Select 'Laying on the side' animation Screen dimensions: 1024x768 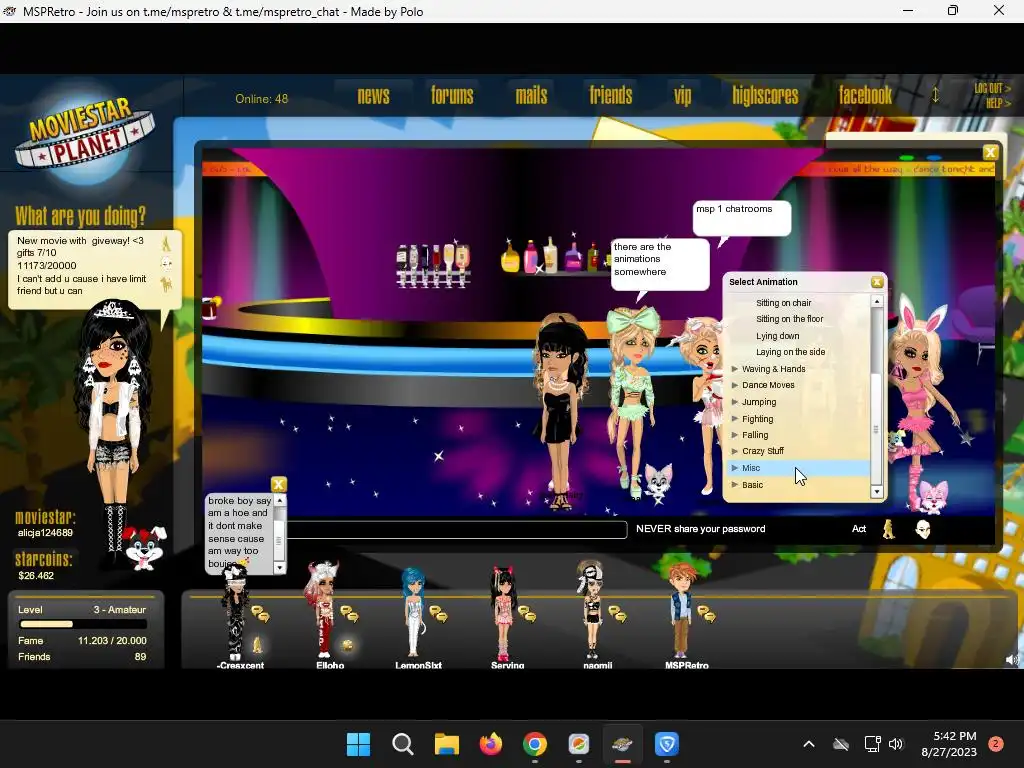click(x=790, y=352)
